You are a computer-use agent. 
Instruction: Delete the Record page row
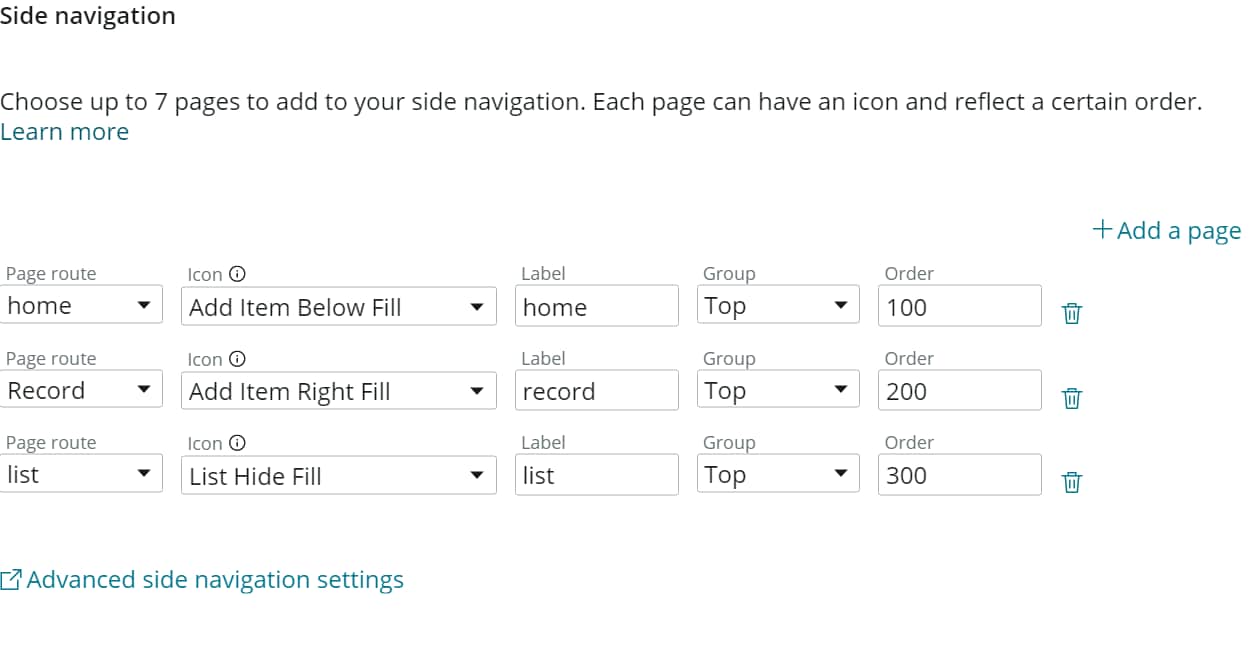click(1071, 398)
